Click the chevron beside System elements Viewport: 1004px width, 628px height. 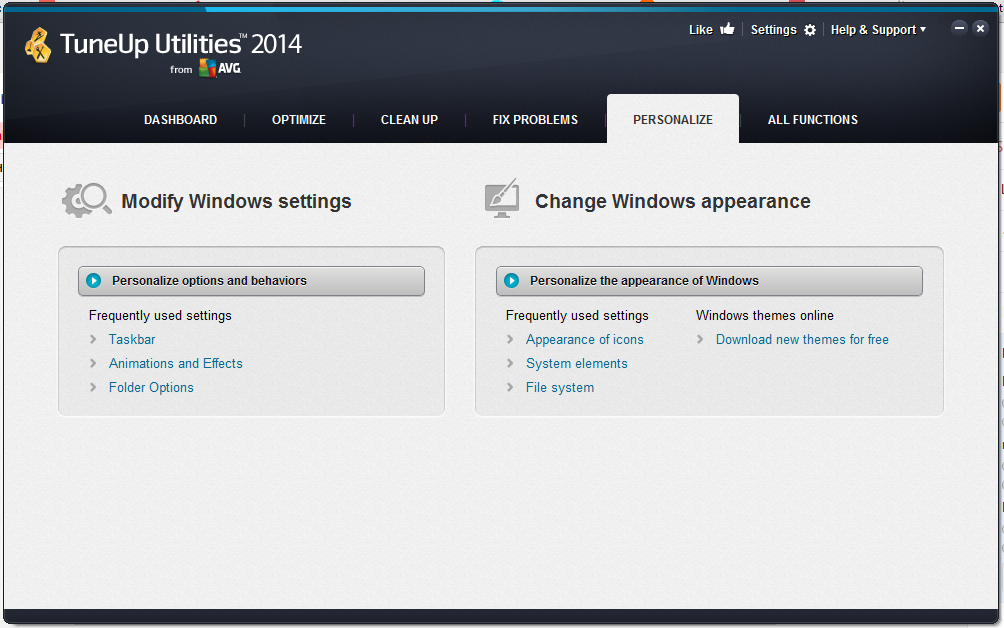[x=510, y=364]
